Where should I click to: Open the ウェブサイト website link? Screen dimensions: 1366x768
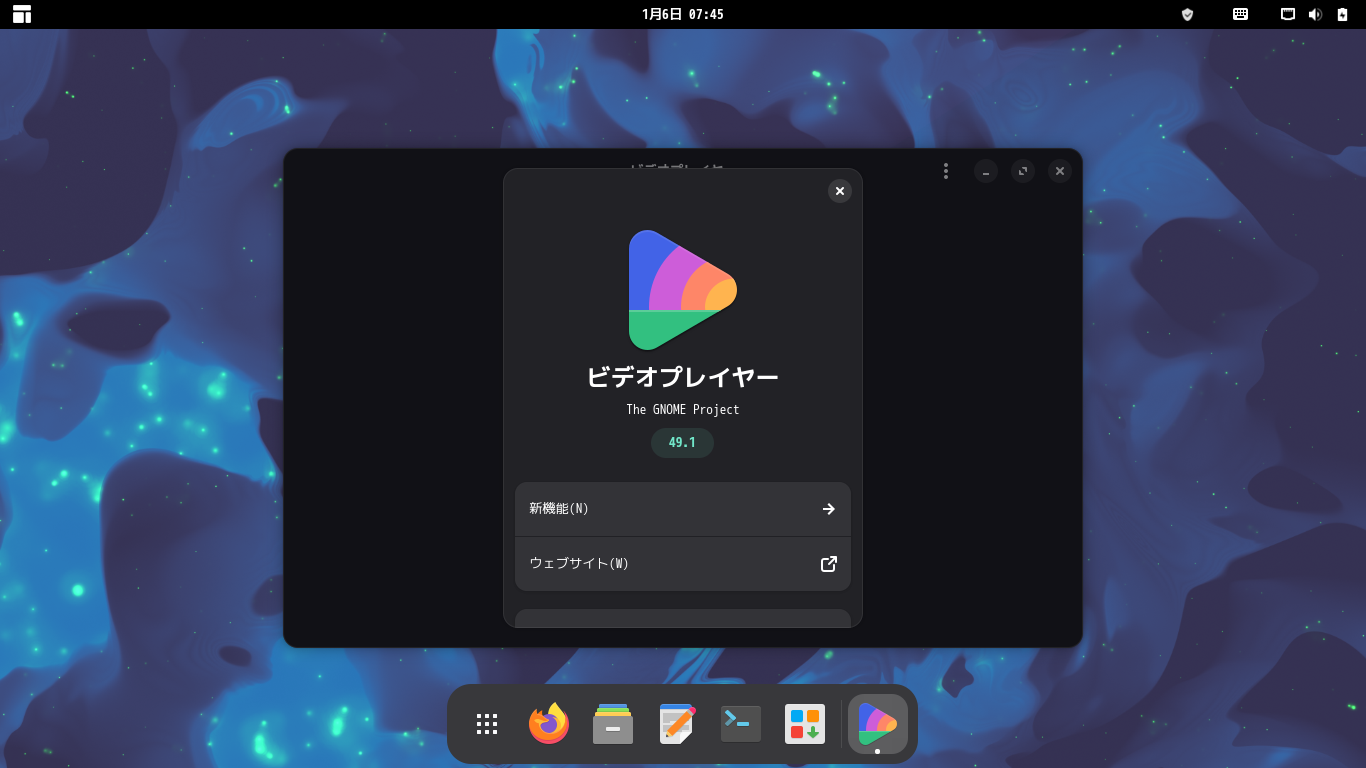tap(683, 563)
